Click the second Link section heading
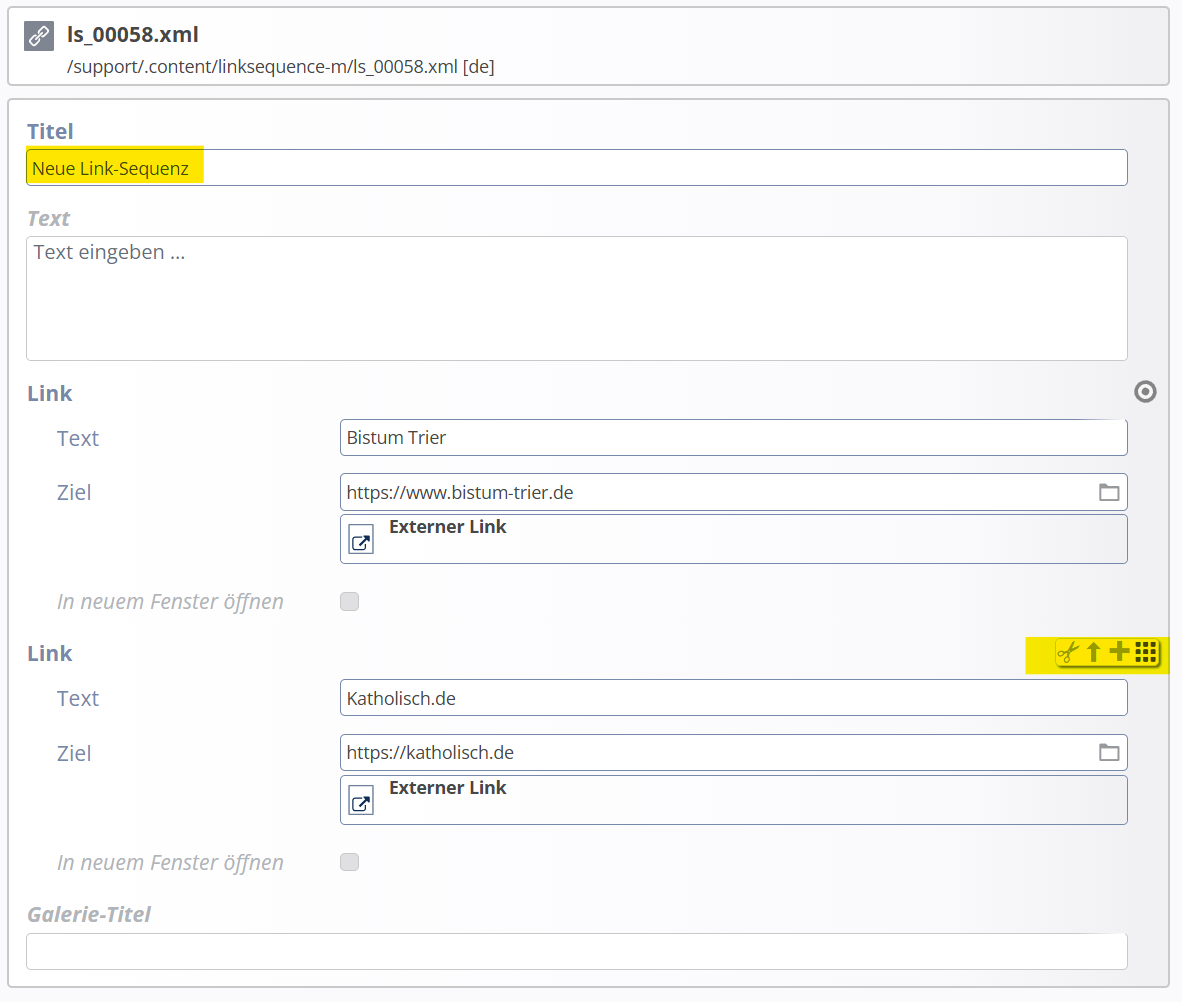This screenshot has width=1182, height=1002. click(x=50, y=654)
